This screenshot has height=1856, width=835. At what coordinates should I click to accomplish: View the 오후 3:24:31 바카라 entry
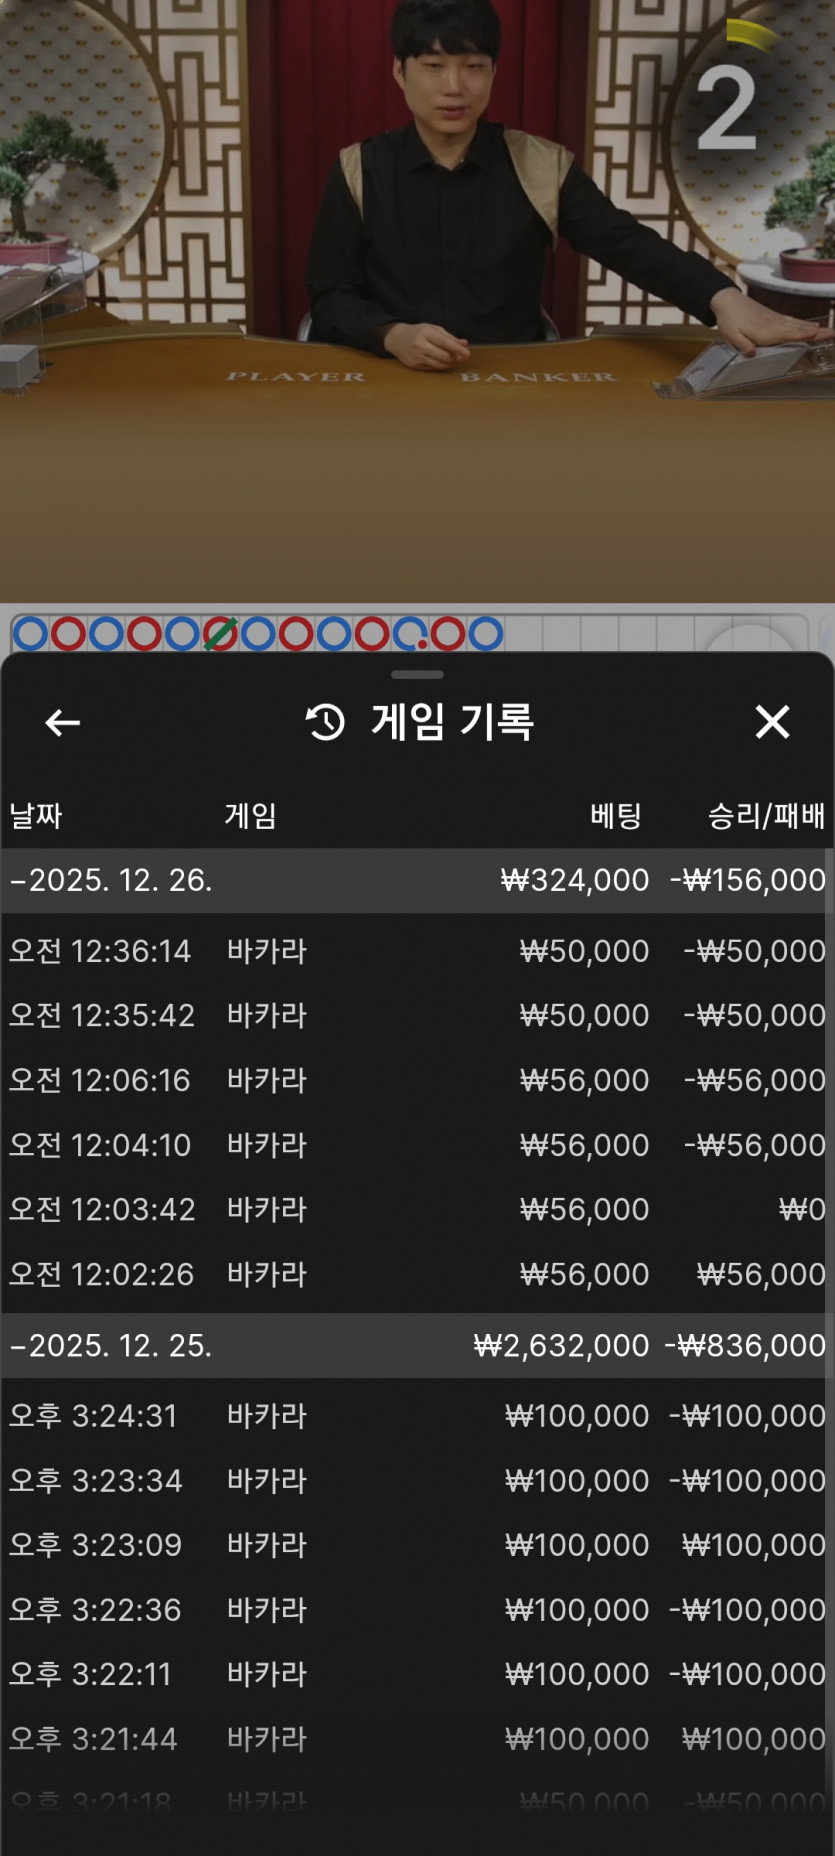point(417,1416)
